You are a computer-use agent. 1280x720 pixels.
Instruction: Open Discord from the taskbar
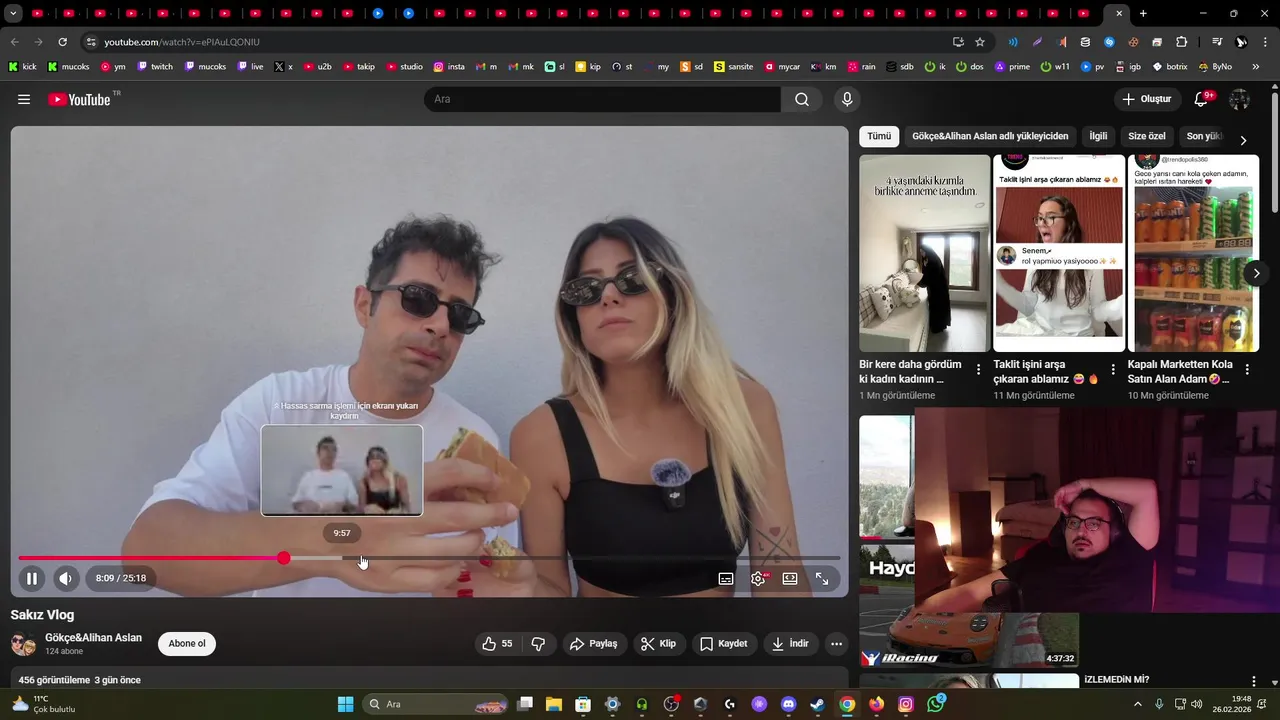point(788,704)
